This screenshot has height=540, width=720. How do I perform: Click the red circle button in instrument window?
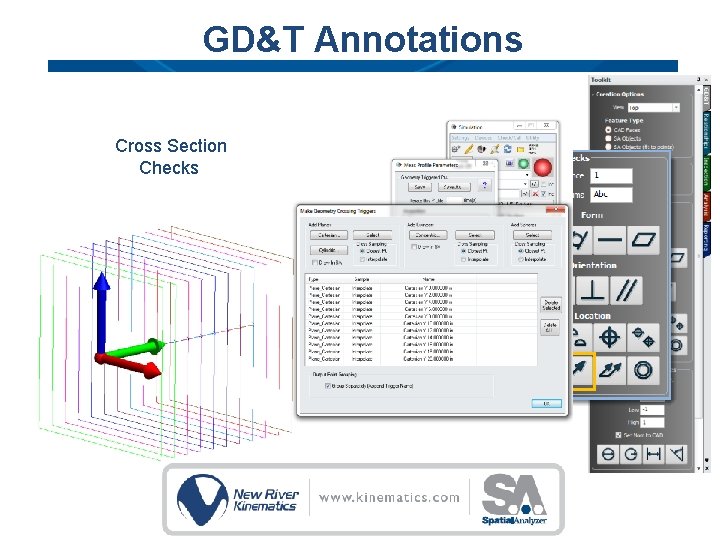(542, 167)
